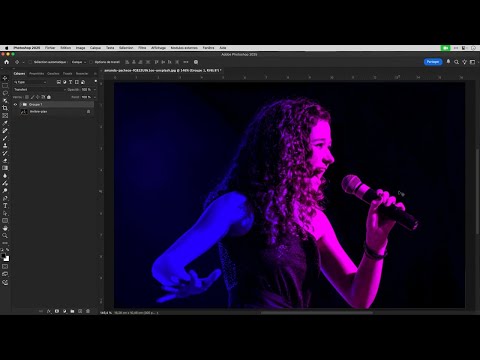The image size is (480, 360).
Task: Click the foreground color swatch
Action: point(4,256)
